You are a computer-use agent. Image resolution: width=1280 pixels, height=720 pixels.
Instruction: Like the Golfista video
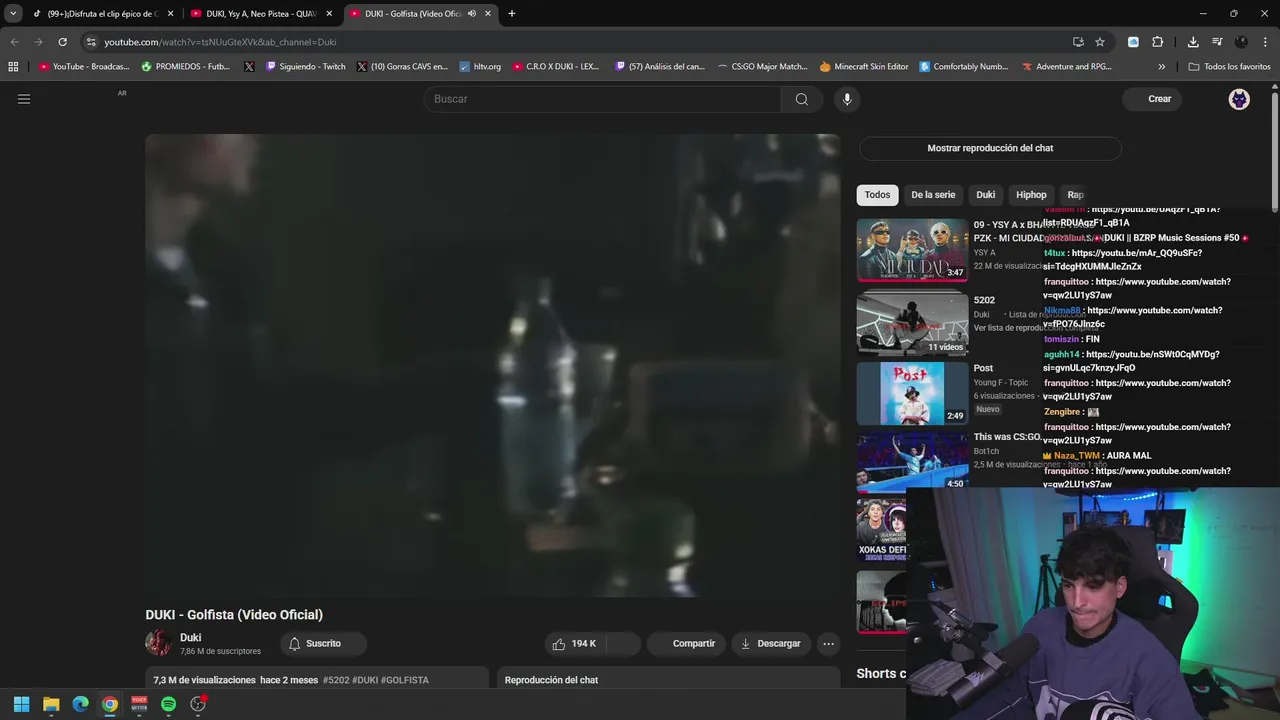(x=575, y=644)
